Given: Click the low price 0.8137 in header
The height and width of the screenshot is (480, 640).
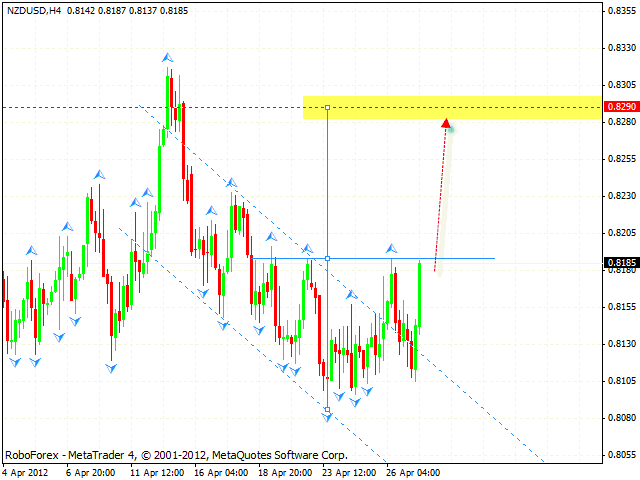Looking at the screenshot, I should pos(143,11).
